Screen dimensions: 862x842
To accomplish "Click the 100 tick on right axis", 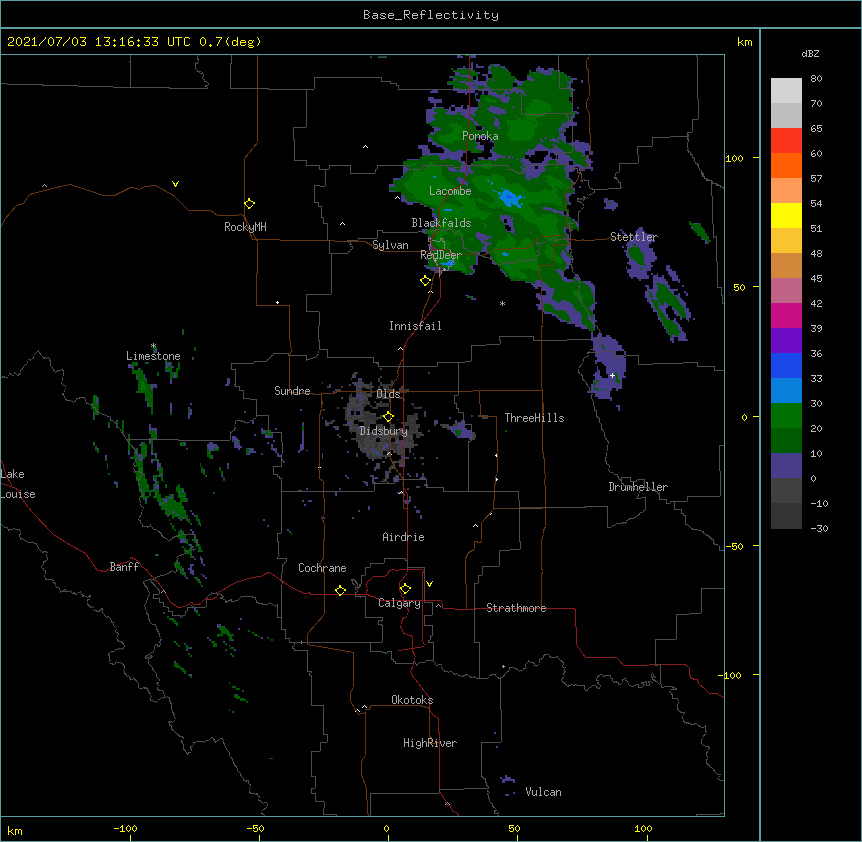I will pyautogui.click(x=734, y=158).
